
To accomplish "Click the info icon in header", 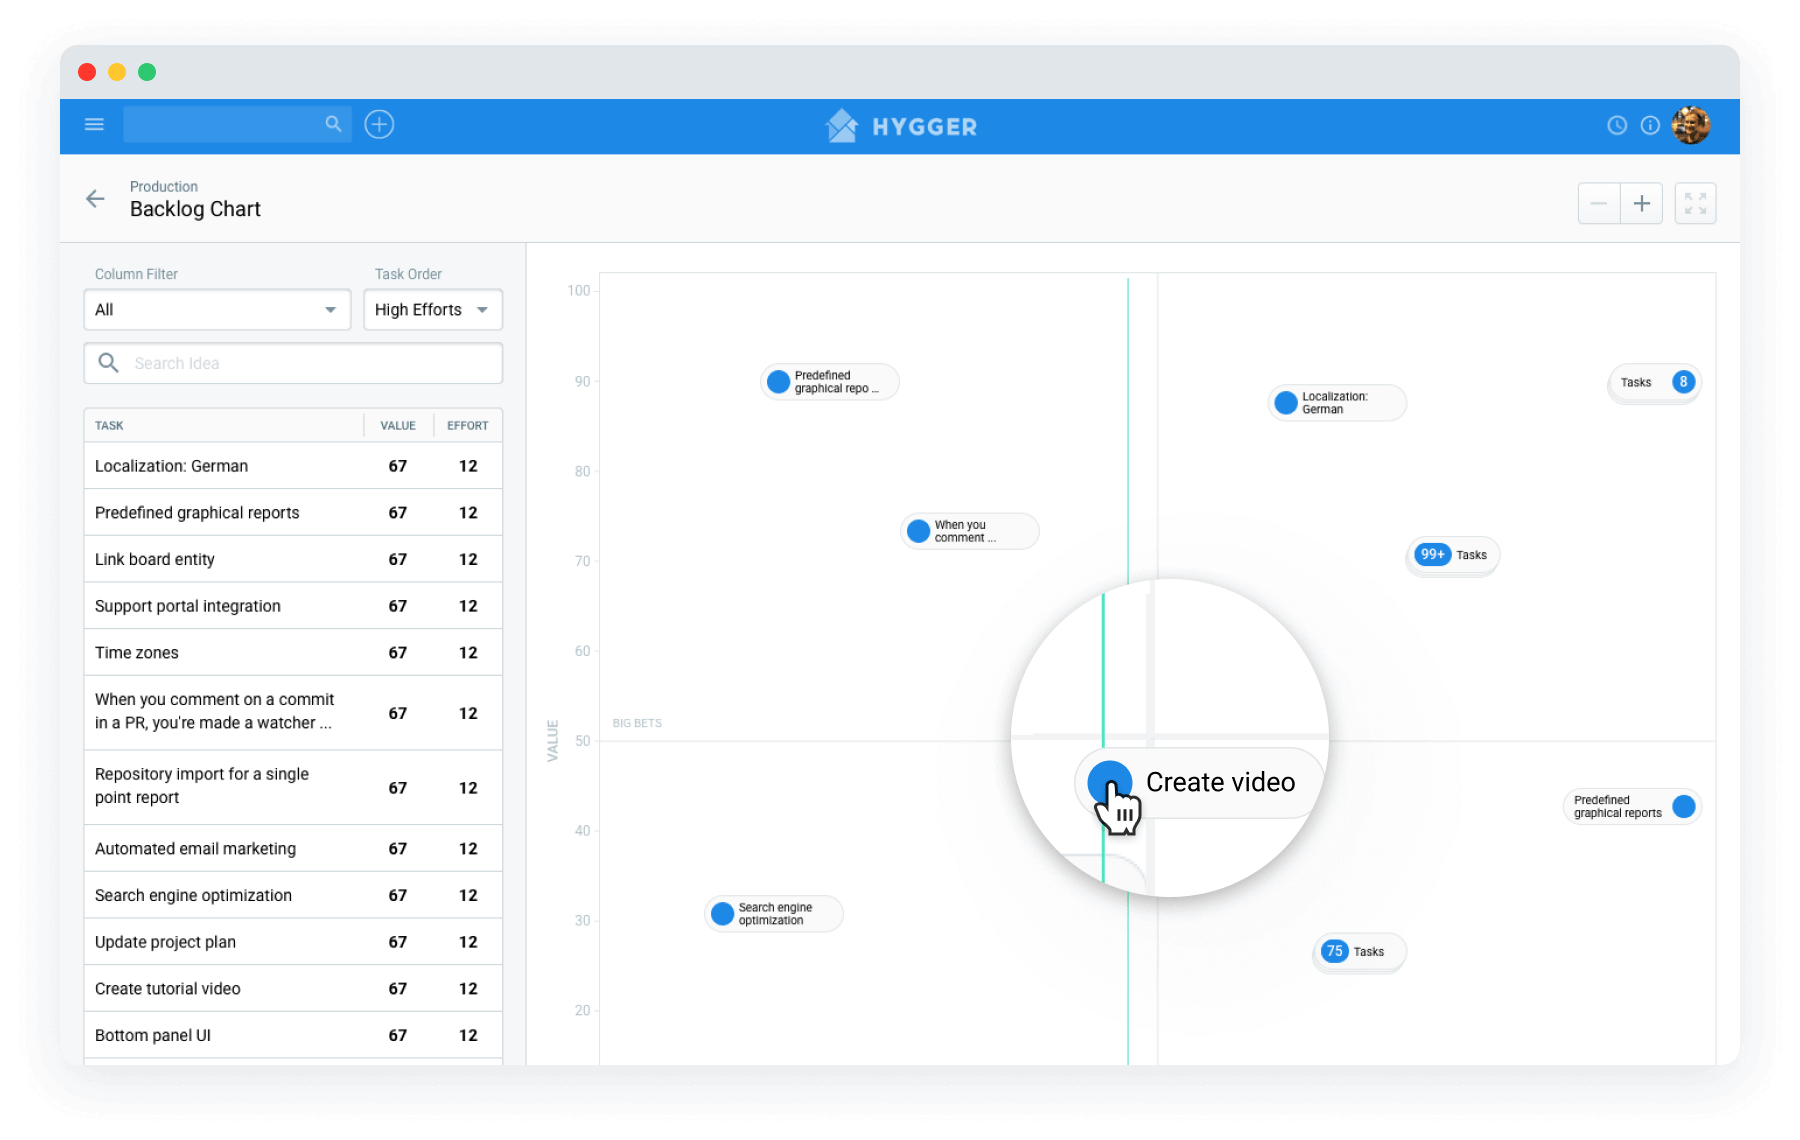I will (1650, 126).
